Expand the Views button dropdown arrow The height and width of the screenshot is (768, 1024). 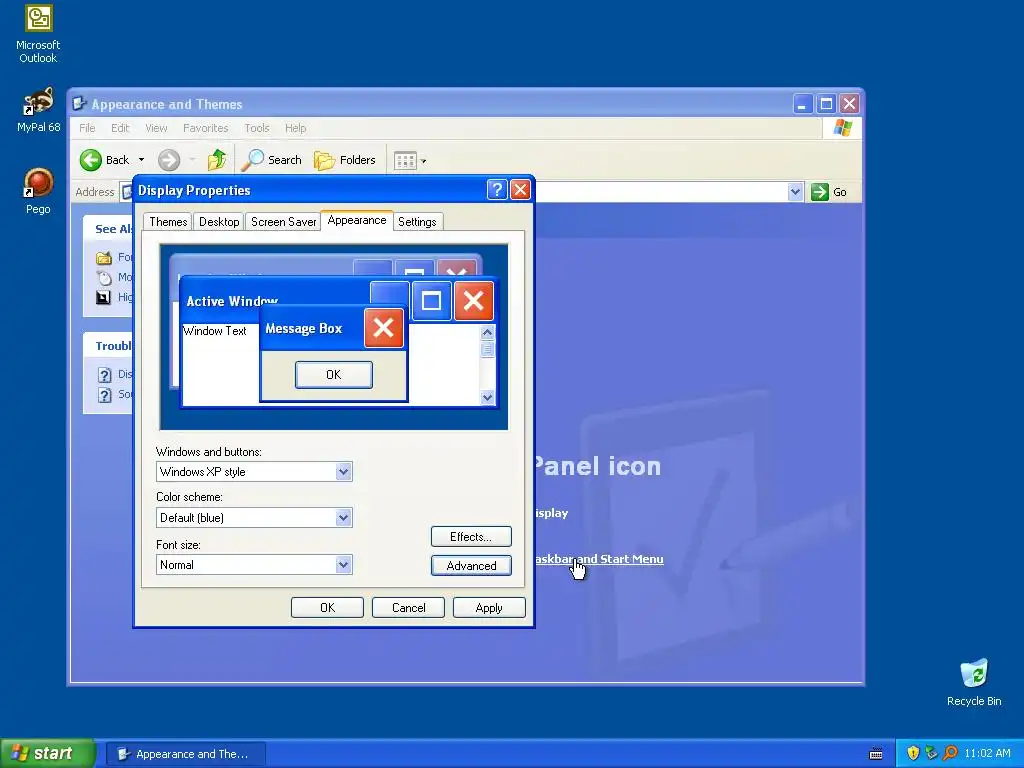[423, 161]
